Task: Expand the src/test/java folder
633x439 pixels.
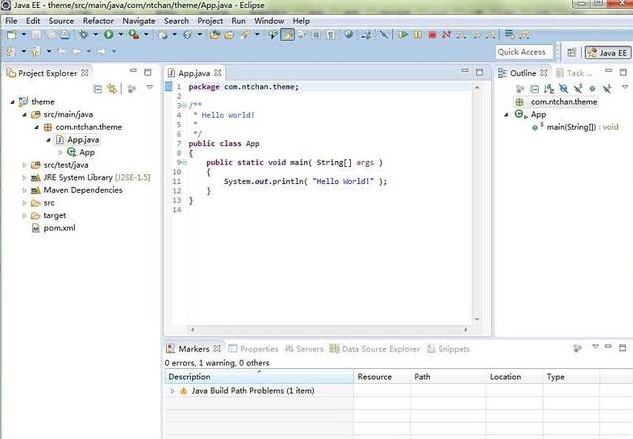Action: click(x=22, y=165)
